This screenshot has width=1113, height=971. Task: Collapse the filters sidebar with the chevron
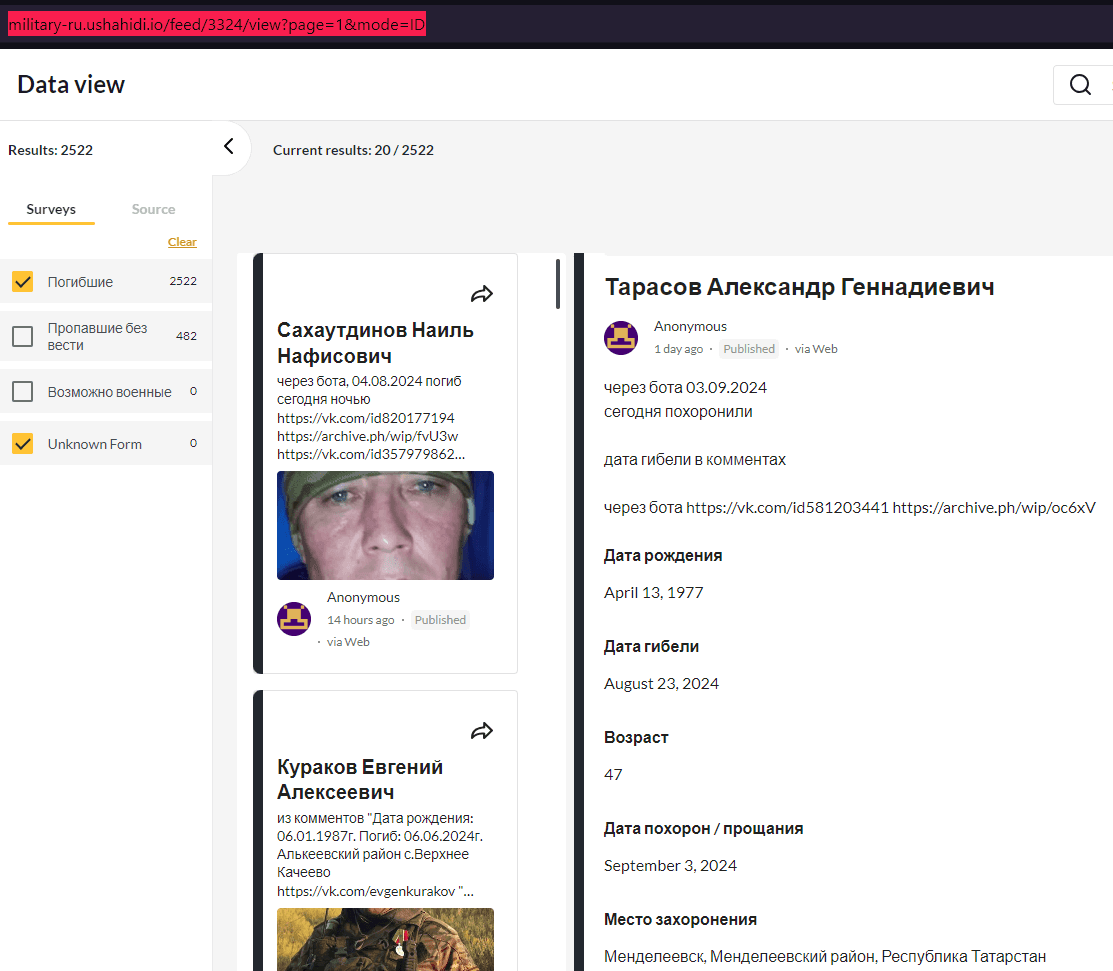tap(228, 147)
